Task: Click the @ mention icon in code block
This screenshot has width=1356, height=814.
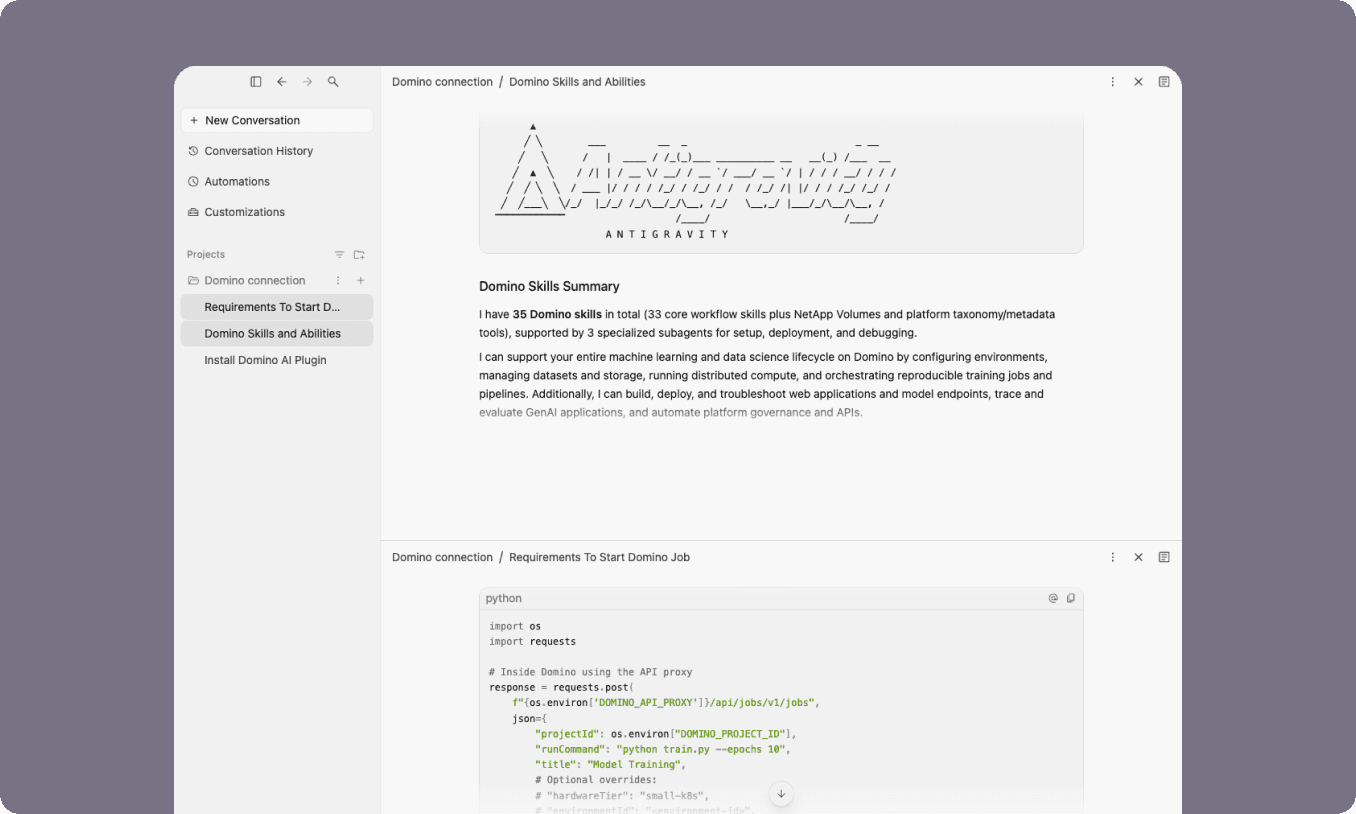Action: [x=1053, y=598]
